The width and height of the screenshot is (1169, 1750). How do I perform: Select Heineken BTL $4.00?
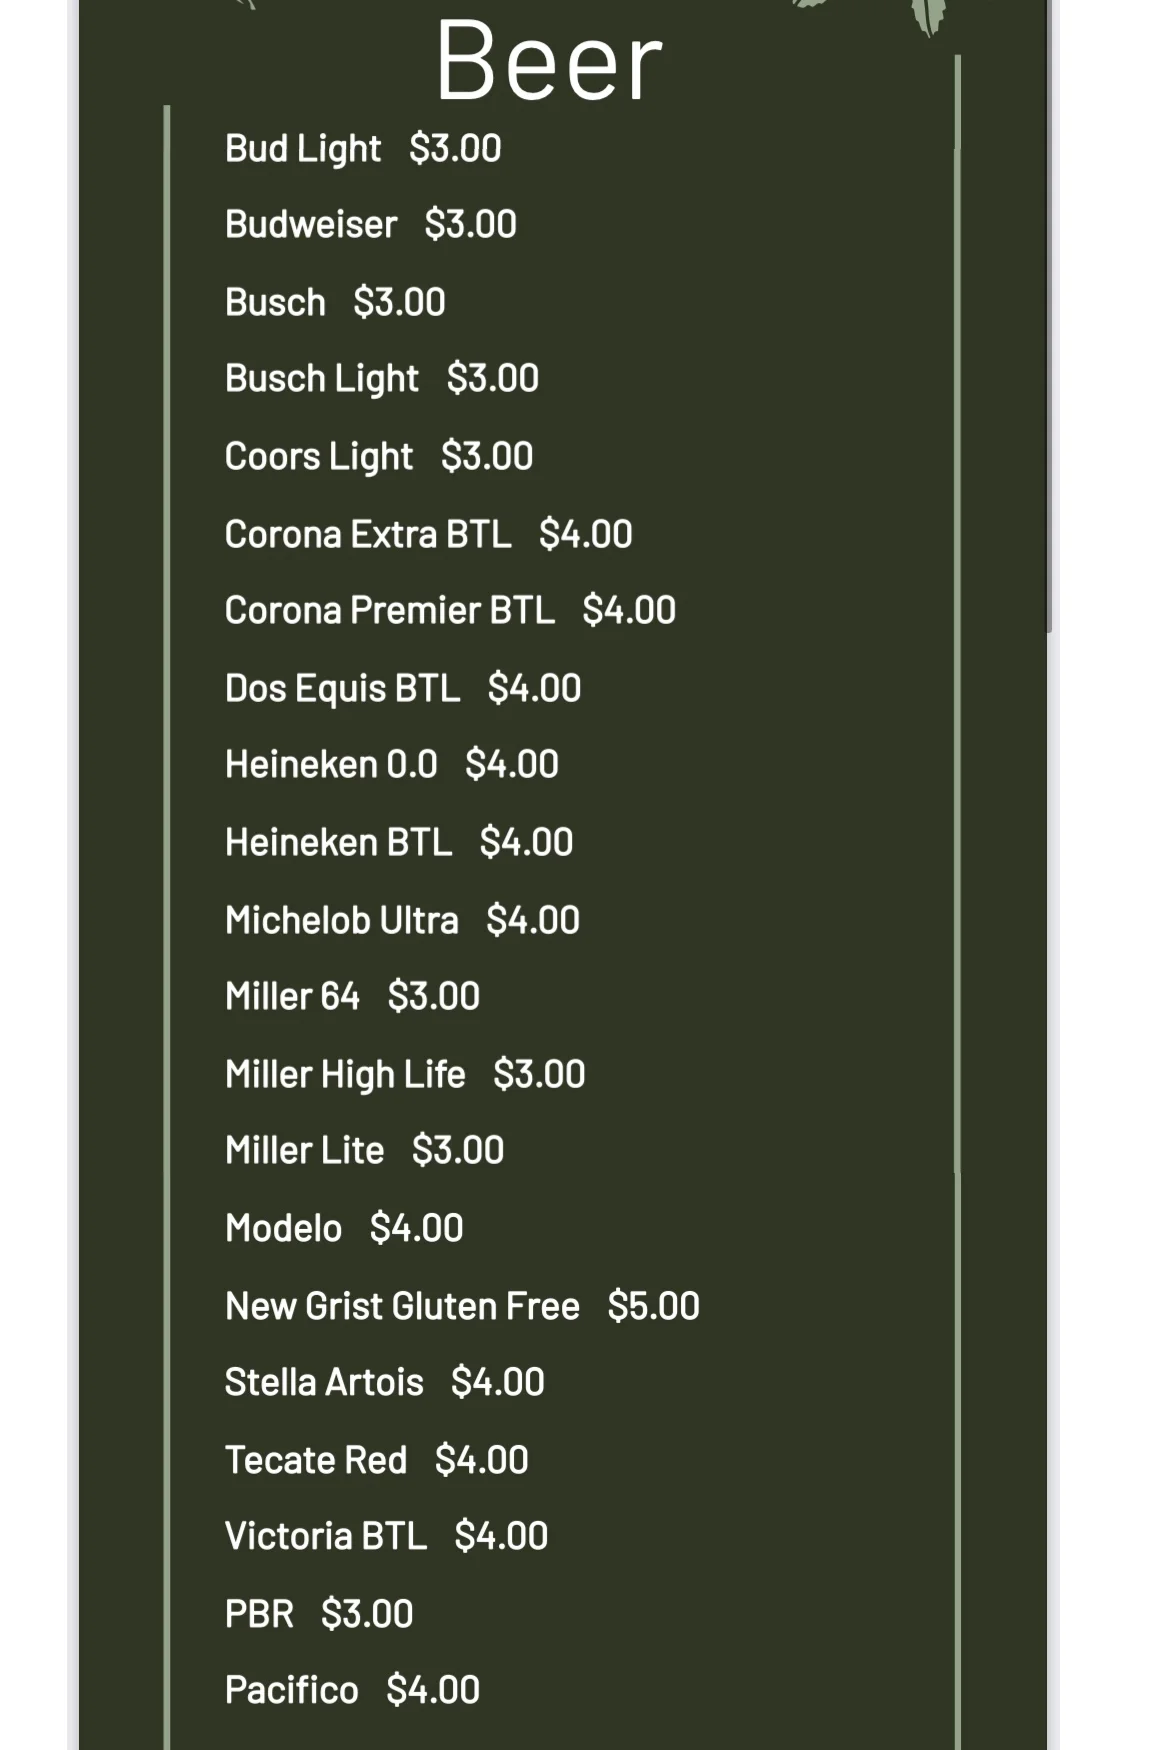pyautogui.click(x=399, y=842)
